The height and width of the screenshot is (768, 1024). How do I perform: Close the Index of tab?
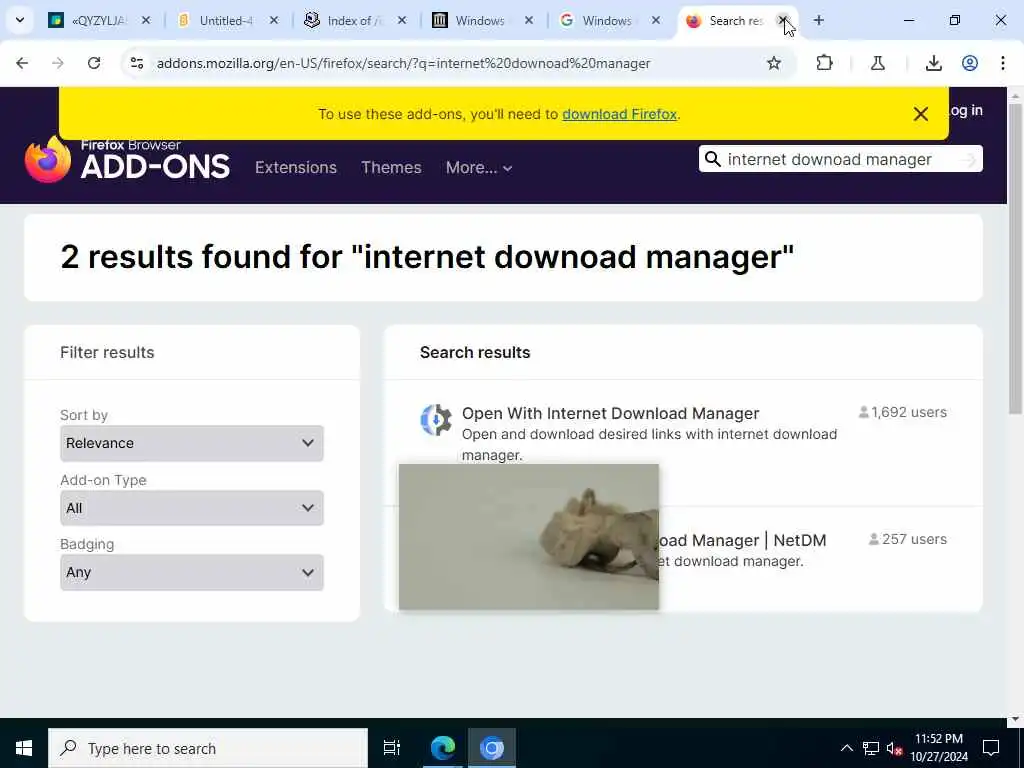pyautogui.click(x=402, y=20)
